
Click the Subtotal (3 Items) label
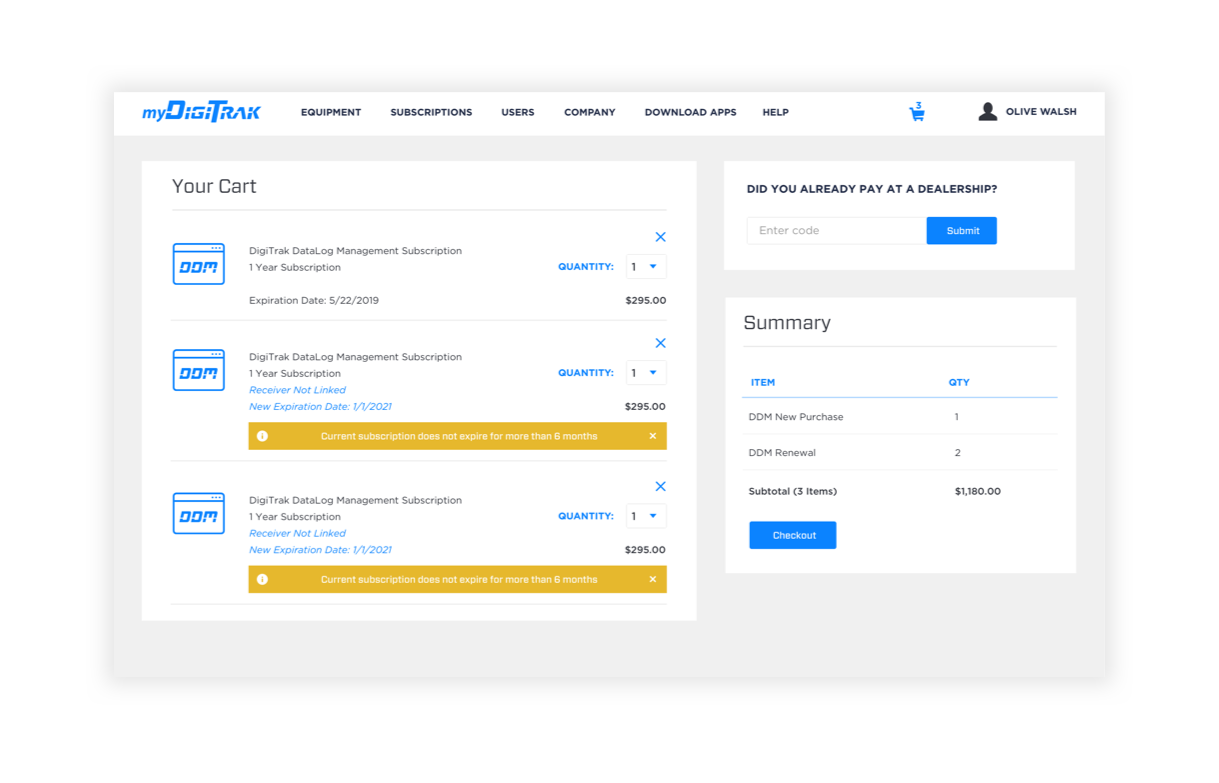tap(793, 491)
